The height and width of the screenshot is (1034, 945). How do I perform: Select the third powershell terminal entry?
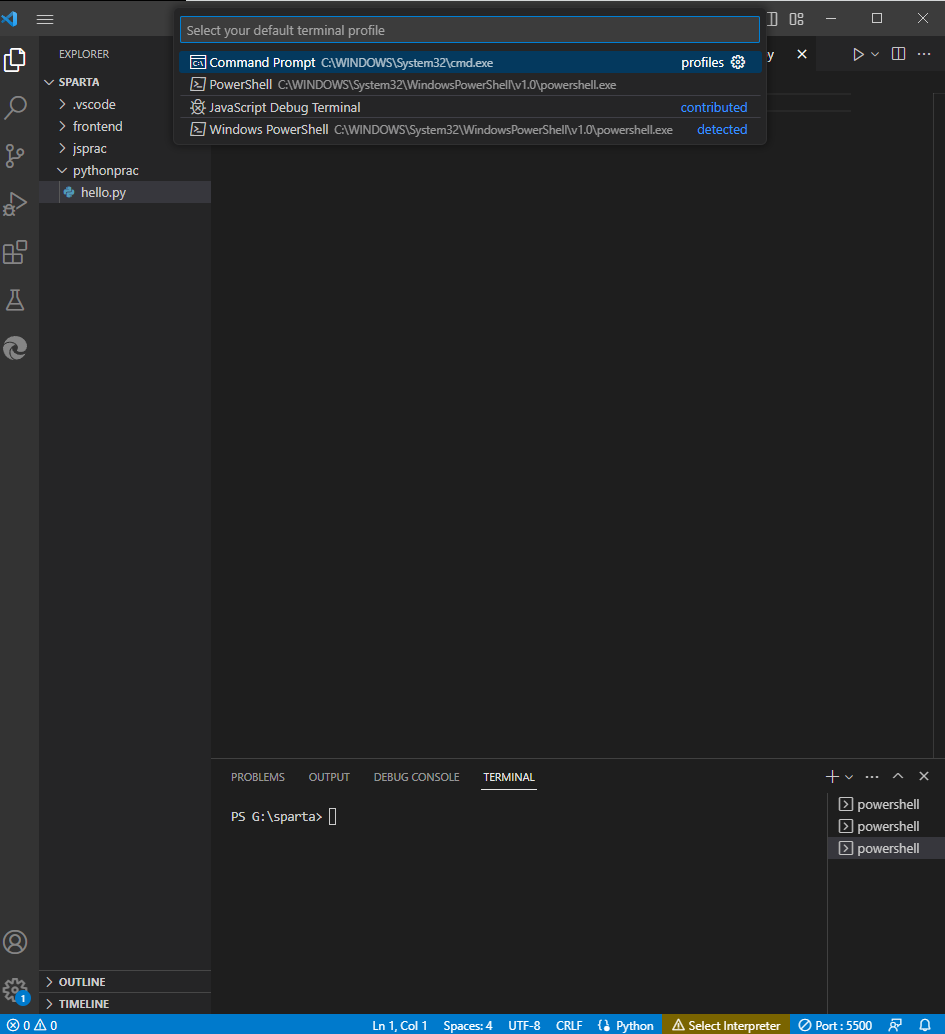pyautogui.click(x=886, y=848)
